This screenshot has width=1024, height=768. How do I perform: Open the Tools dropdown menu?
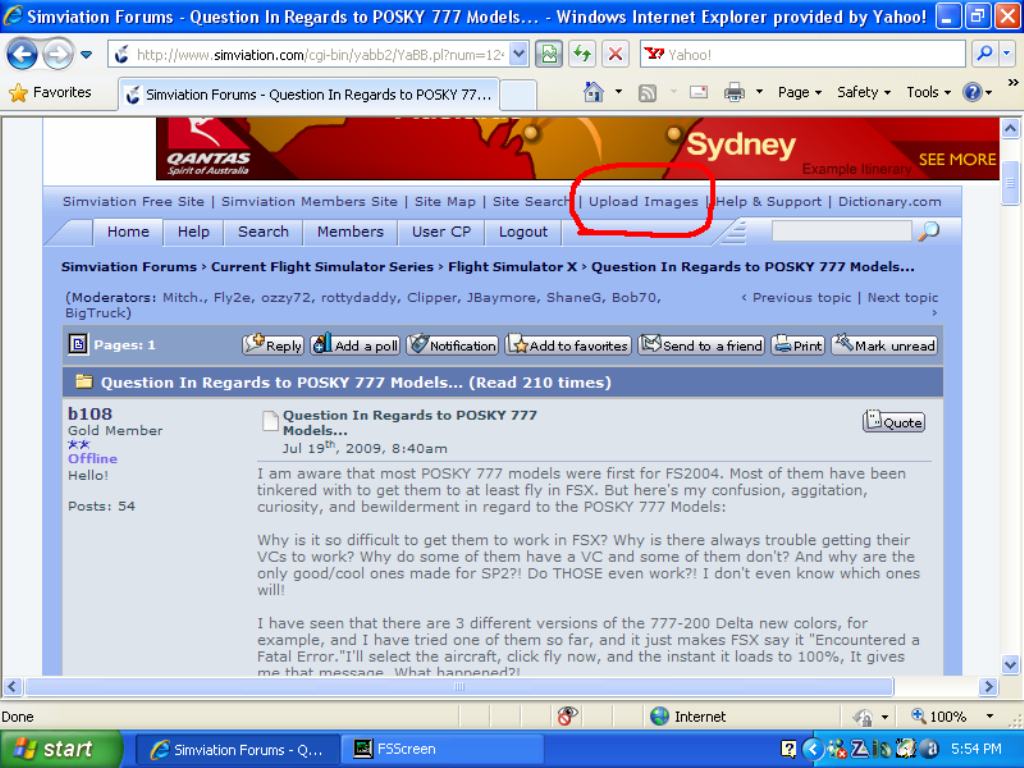[928, 92]
